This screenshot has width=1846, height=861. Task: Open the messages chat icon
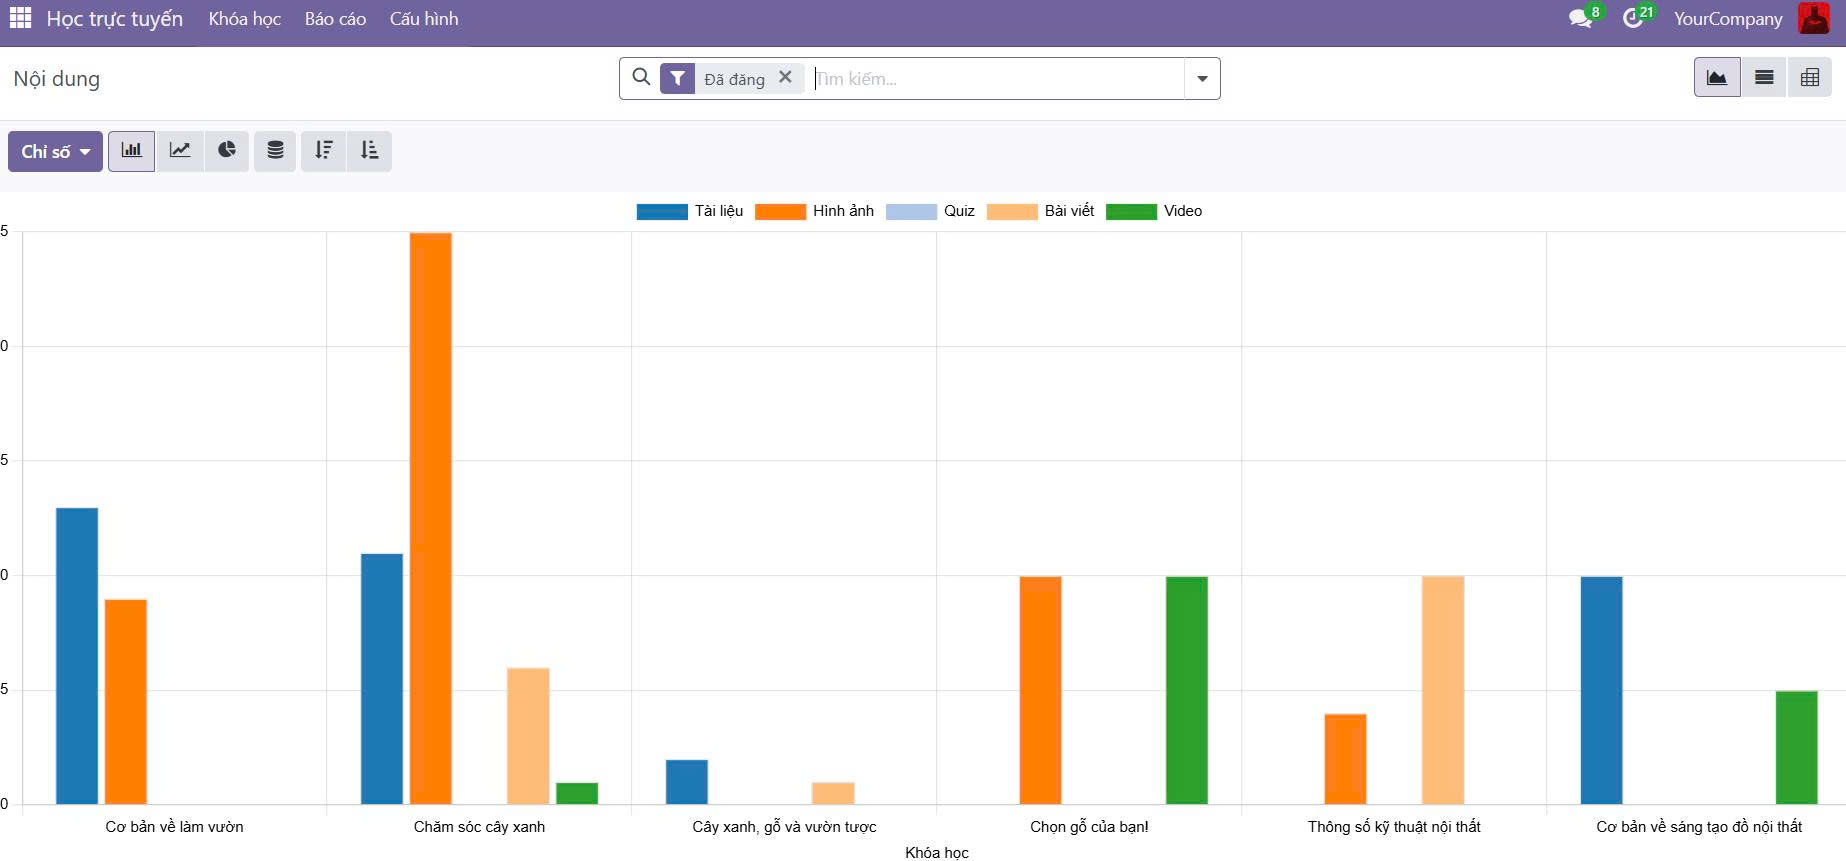coord(1580,19)
